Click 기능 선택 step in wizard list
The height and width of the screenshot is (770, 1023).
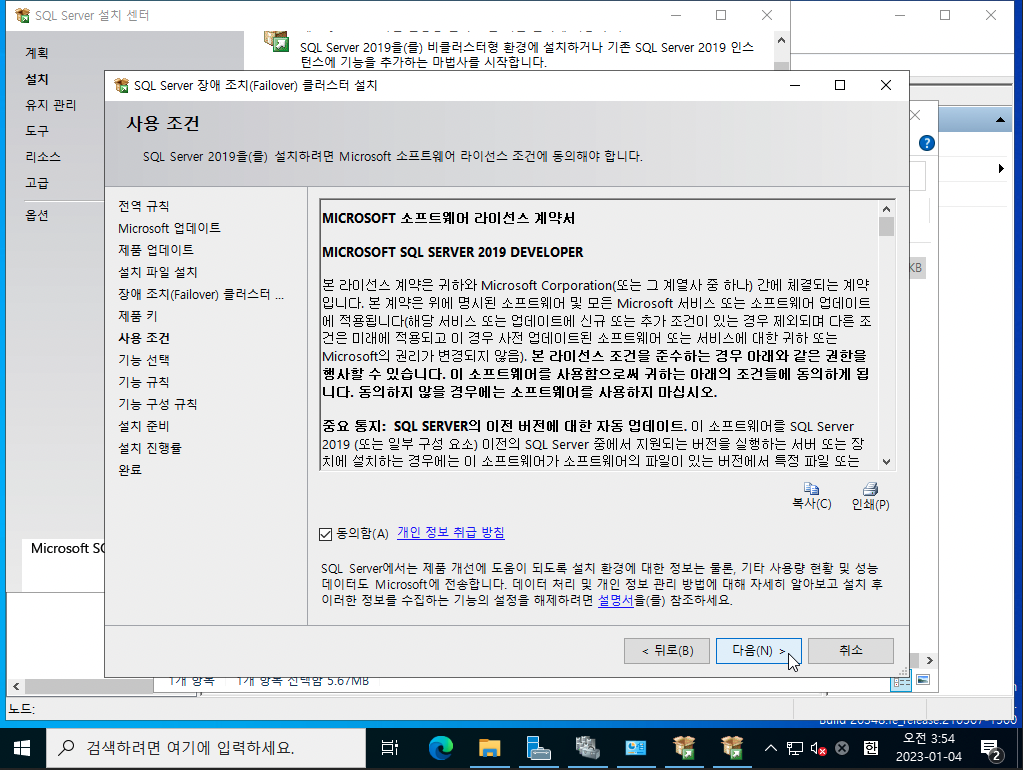144,360
